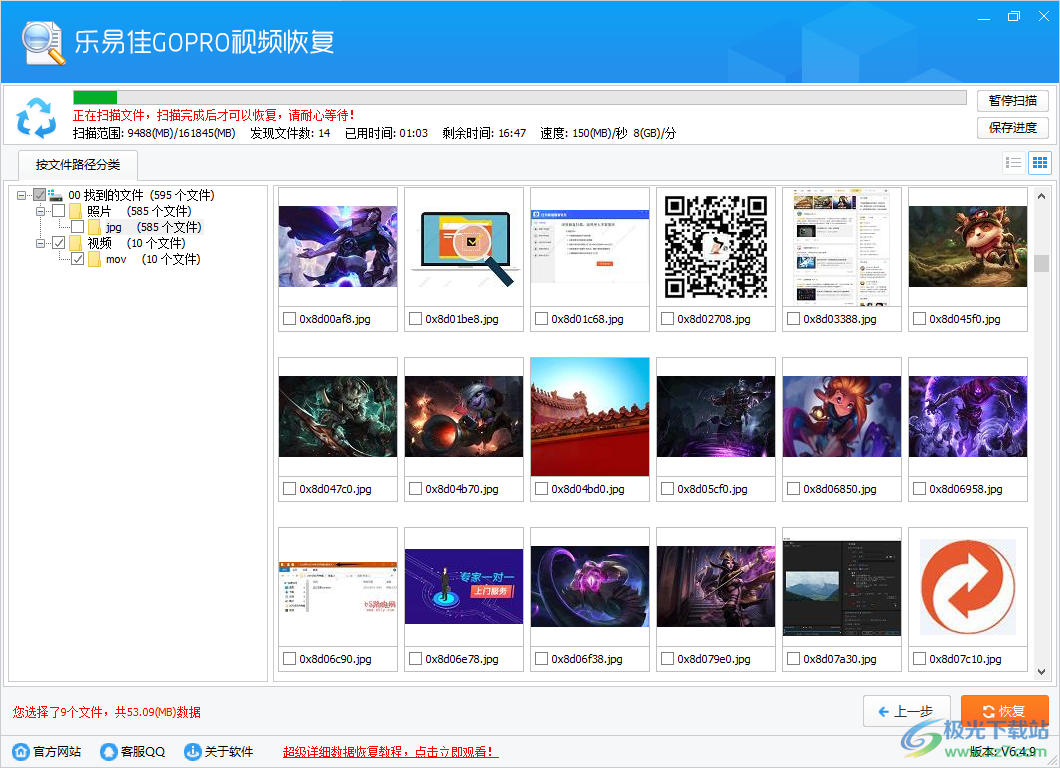1060x768 pixels.
Task: Open thumbnail 0x8d06e78.jpg with 专家一对一
Action: (464, 587)
